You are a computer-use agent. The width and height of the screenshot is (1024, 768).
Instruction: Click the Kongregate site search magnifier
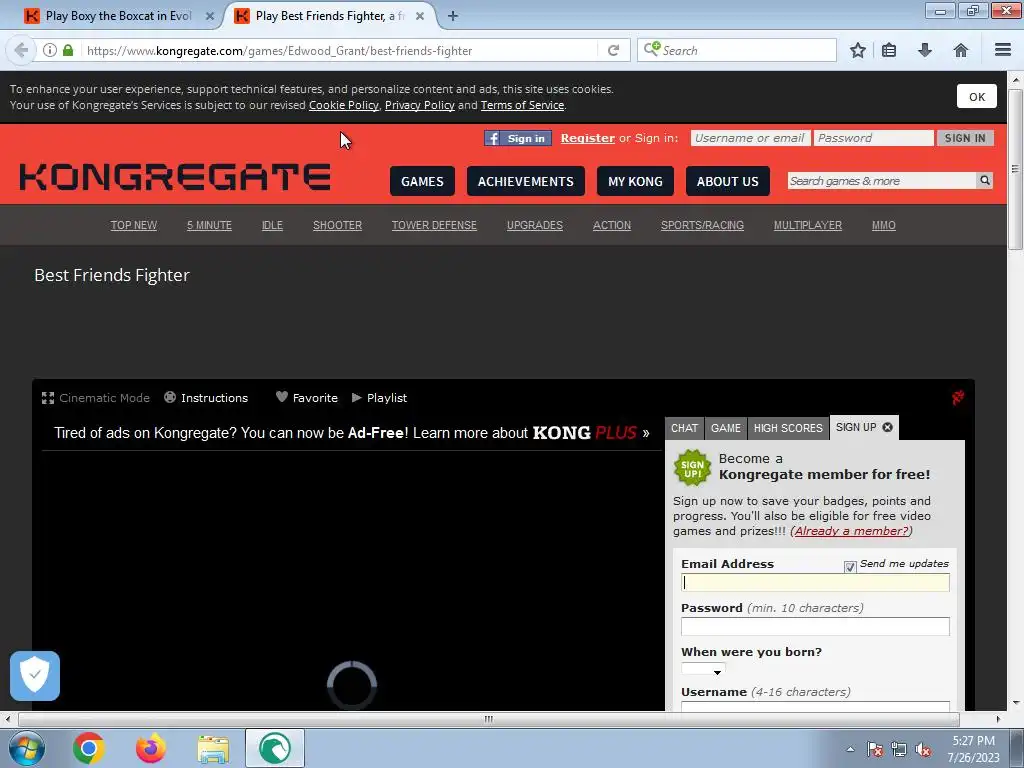984,180
